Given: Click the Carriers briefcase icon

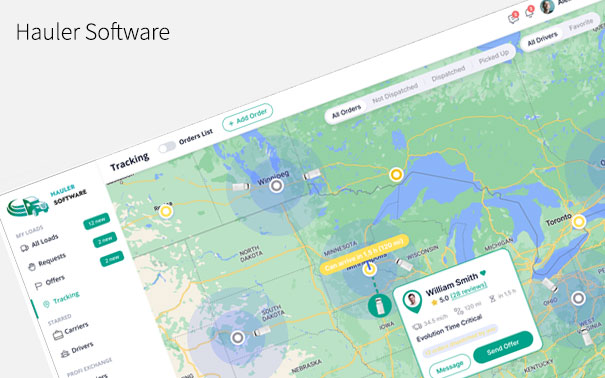Looking at the screenshot, I should click(58, 335).
